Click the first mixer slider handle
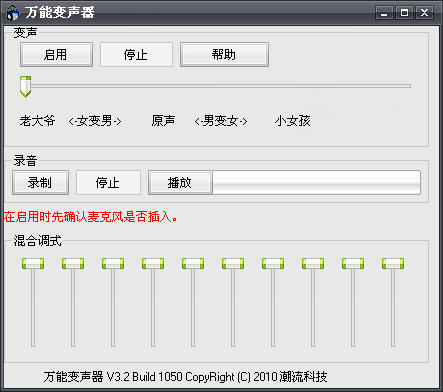This screenshot has width=443, height=392. 33,263
